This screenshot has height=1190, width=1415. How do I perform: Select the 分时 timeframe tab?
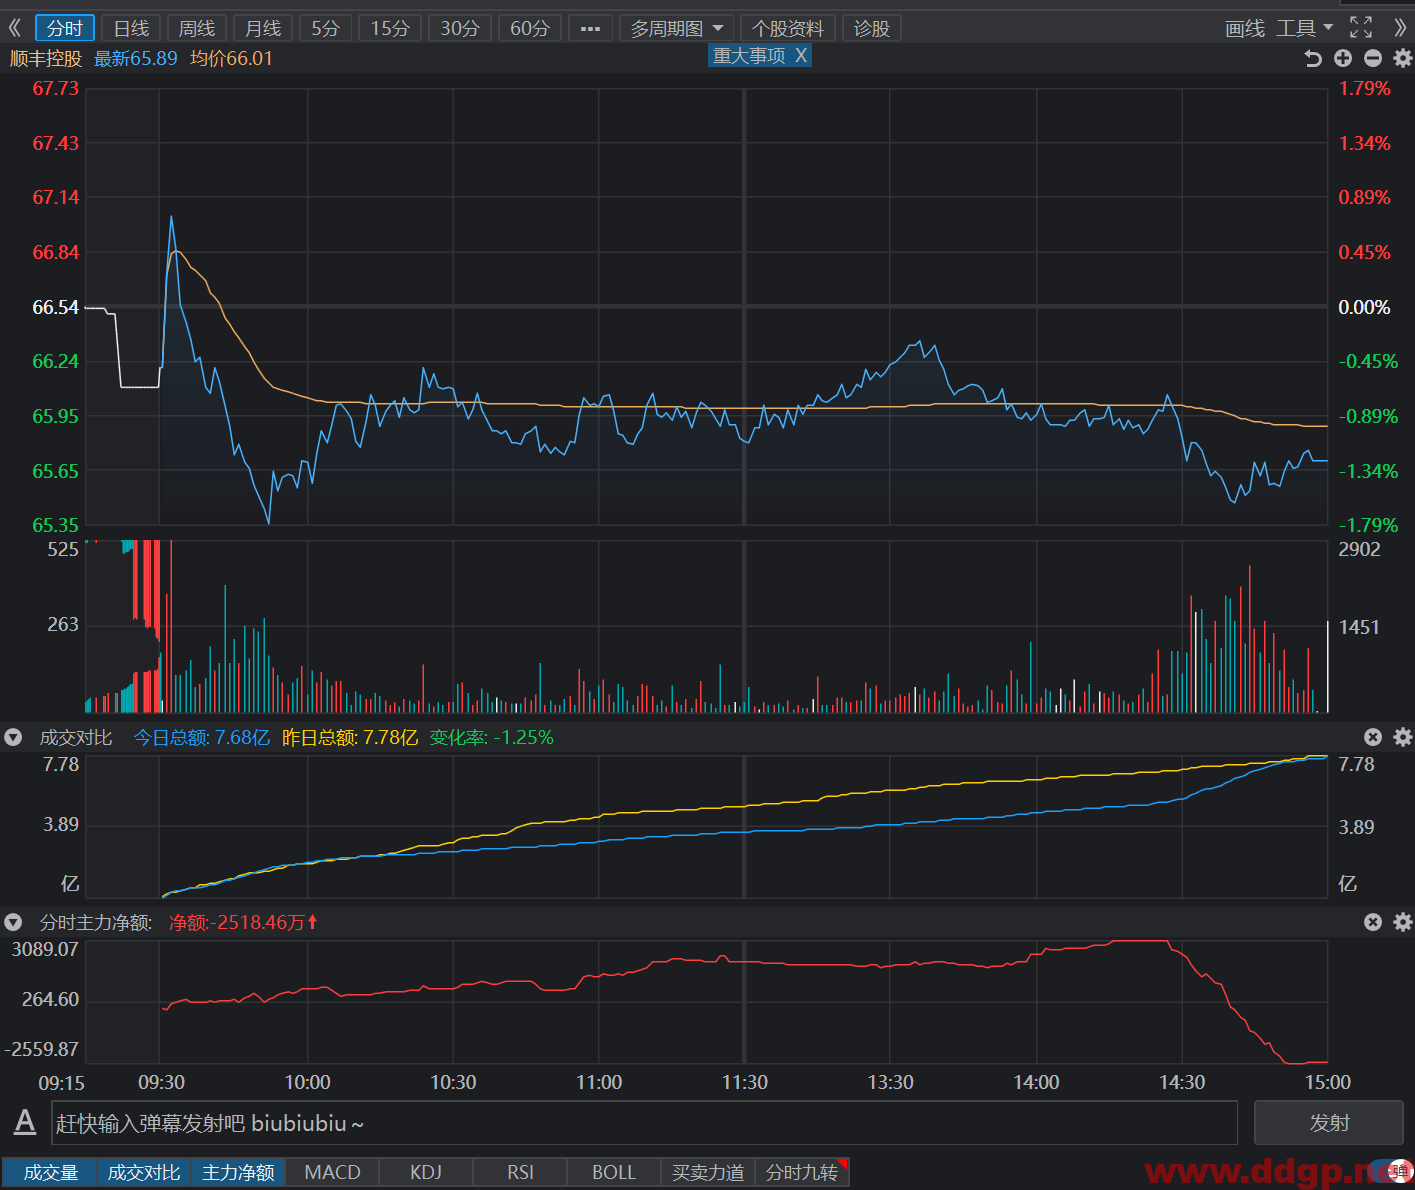pos(65,29)
